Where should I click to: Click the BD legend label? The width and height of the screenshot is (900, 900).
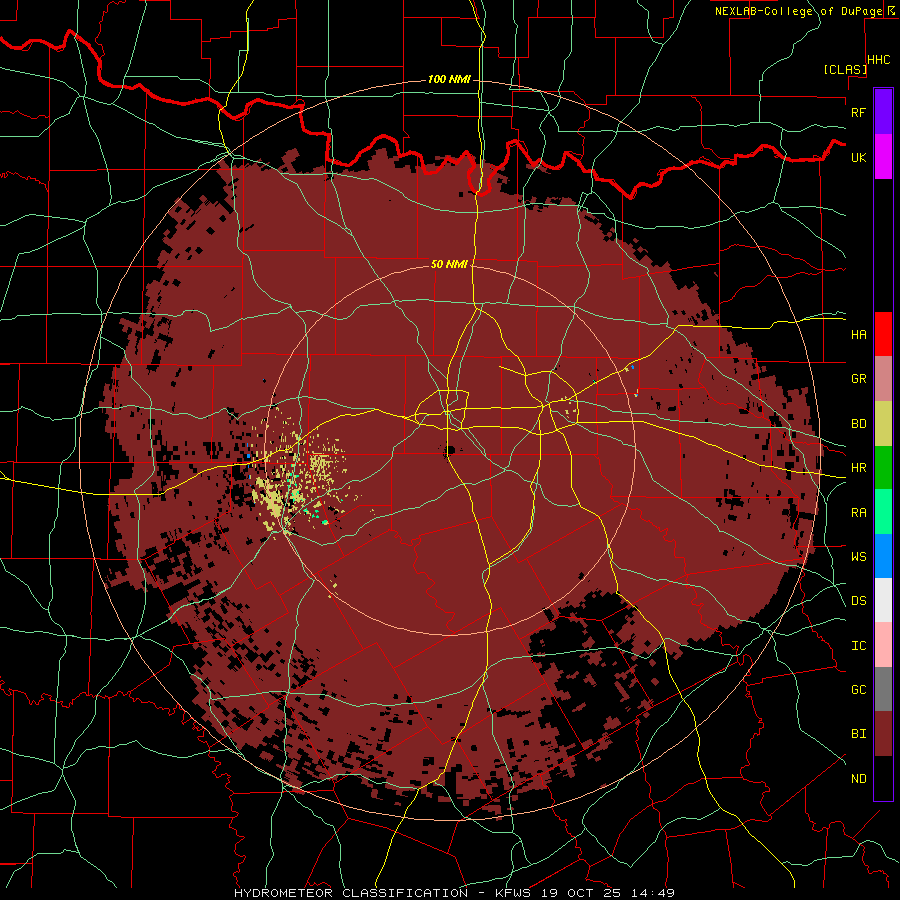click(858, 423)
